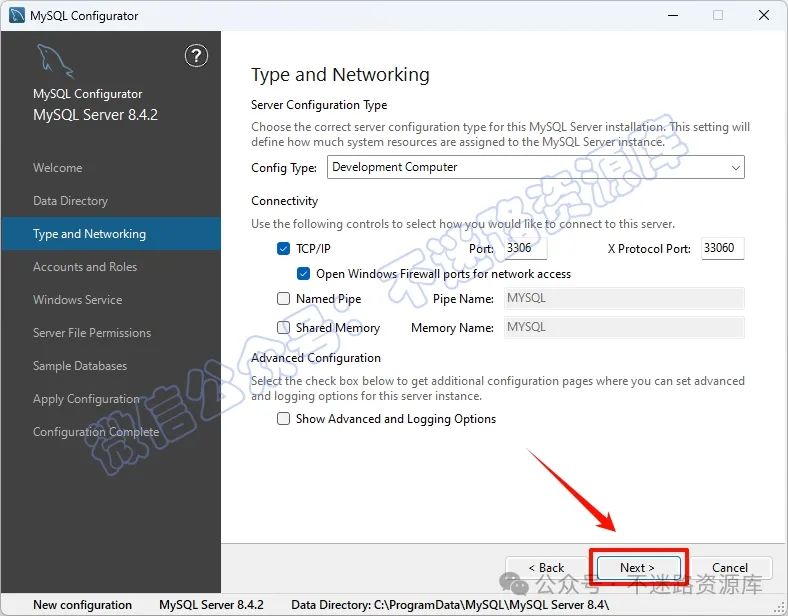788x616 pixels.
Task: Click the X Protocol Port field 33060
Action: tap(723, 248)
